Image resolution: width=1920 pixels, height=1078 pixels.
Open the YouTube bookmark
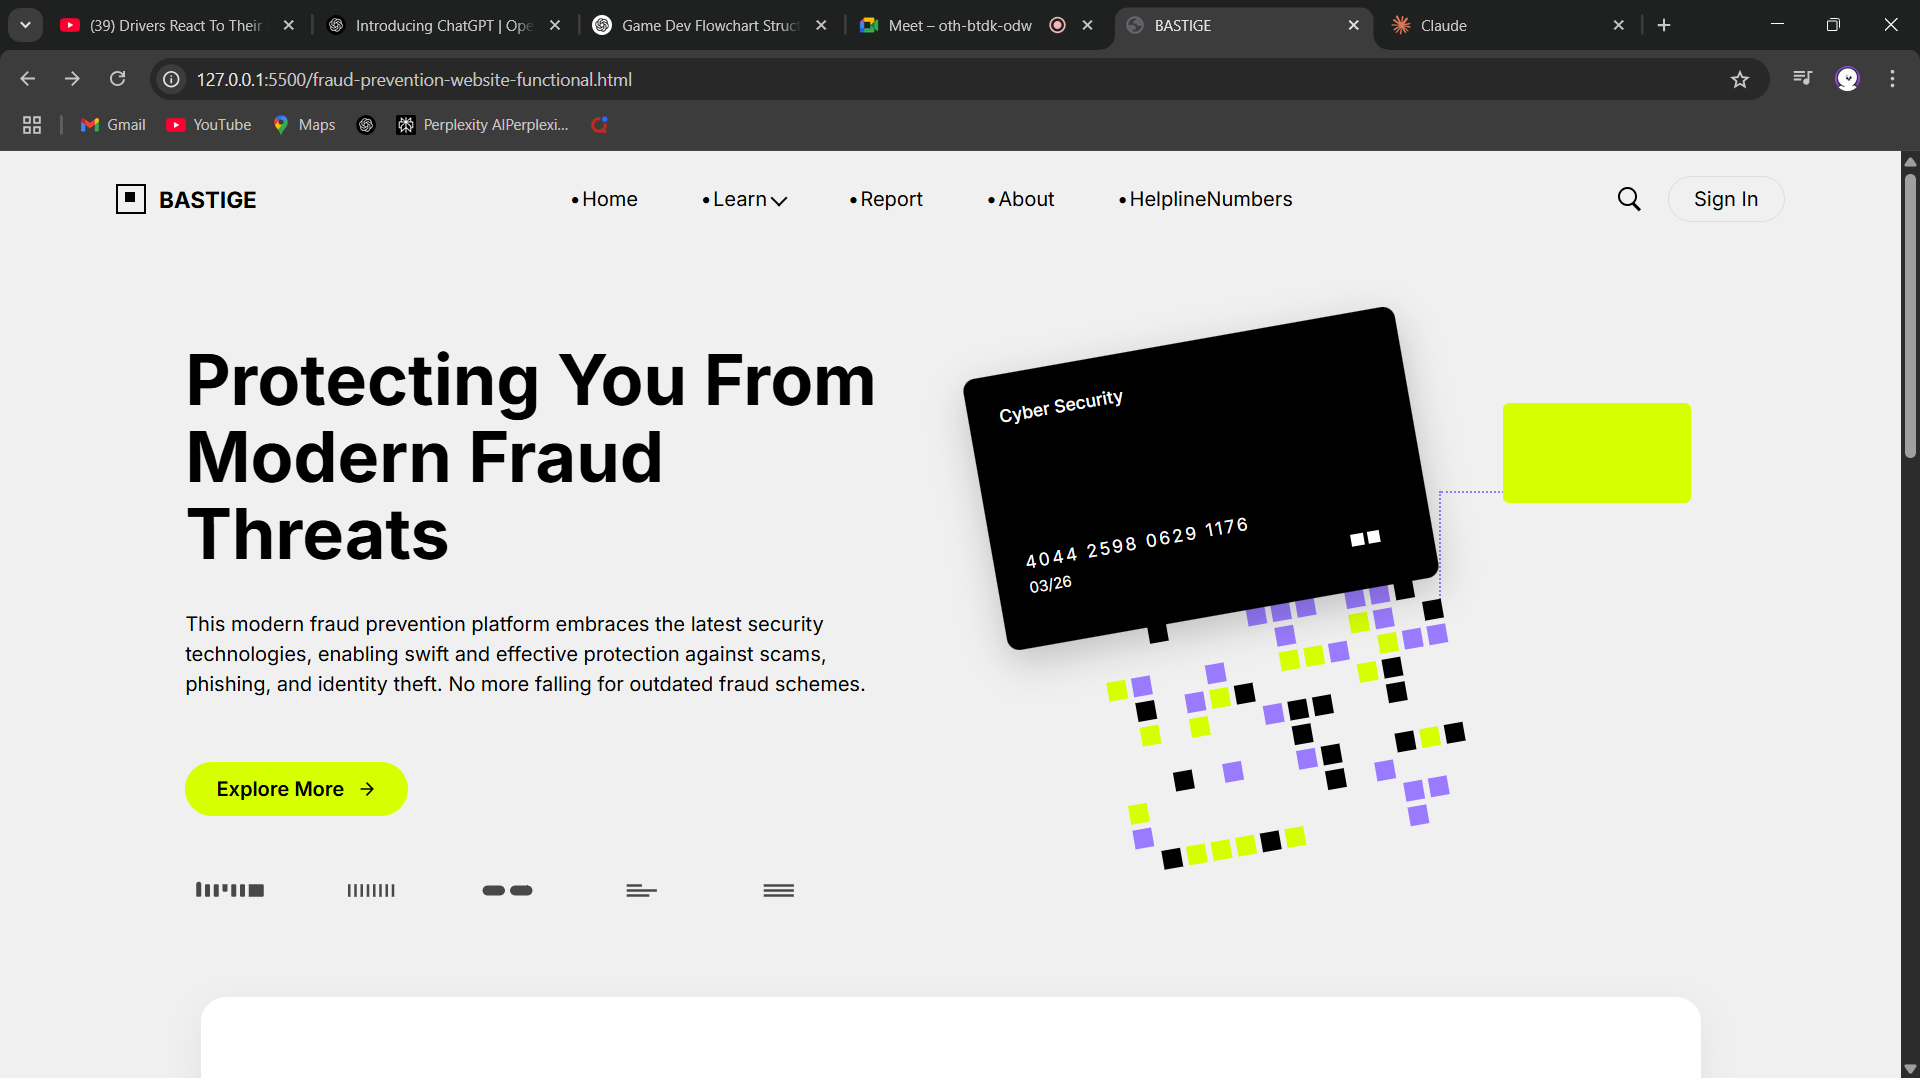[x=209, y=125]
